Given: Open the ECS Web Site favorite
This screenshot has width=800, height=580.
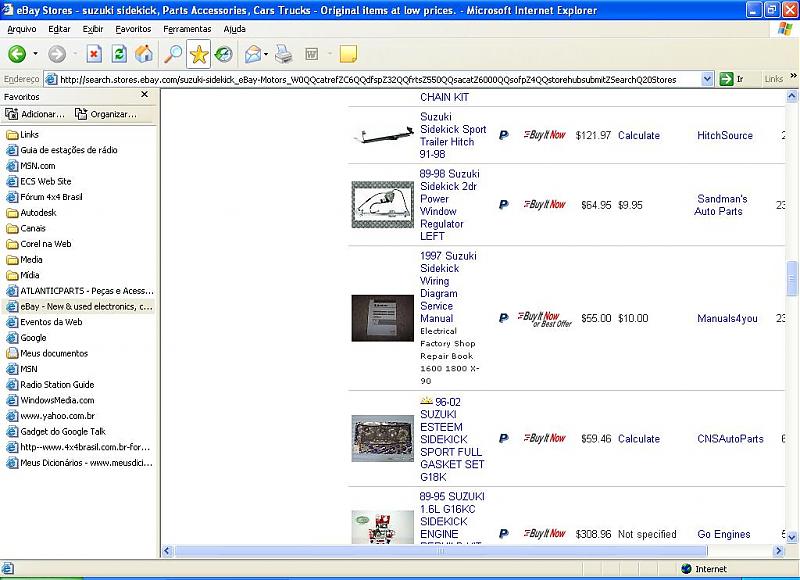Looking at the screenshot, I should [x=38, y=181].
